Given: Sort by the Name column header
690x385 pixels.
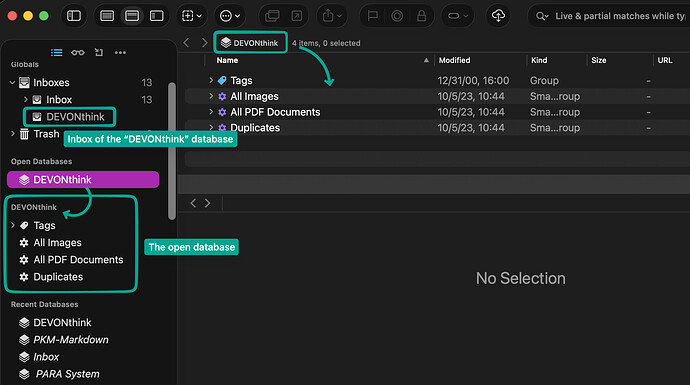Looking at the screenshot, I should point(227,60).
